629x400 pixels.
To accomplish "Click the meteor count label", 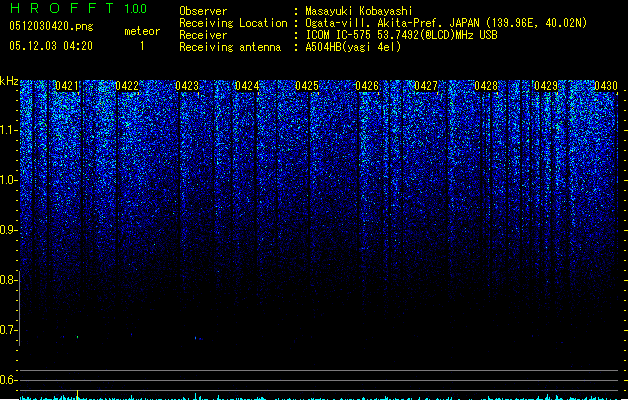I will point(142,31).
